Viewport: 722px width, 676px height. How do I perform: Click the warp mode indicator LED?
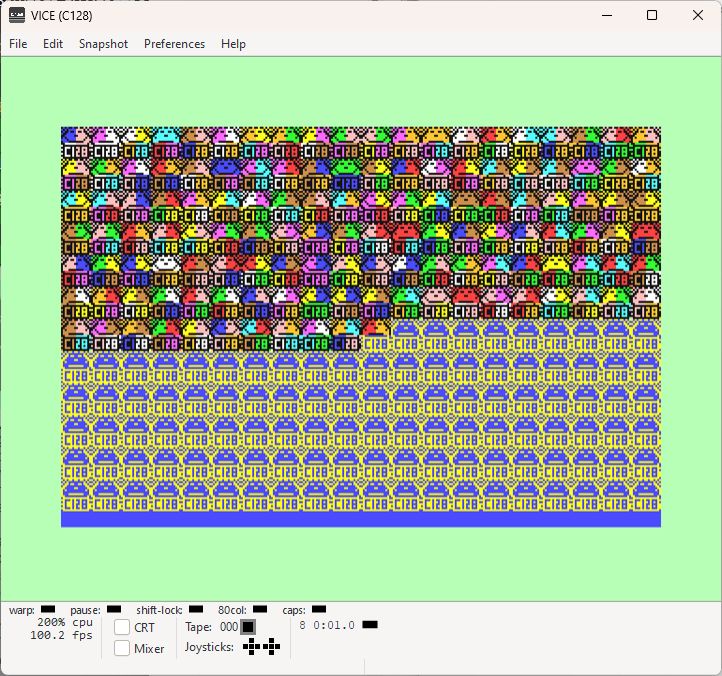[x=48, y=609]
